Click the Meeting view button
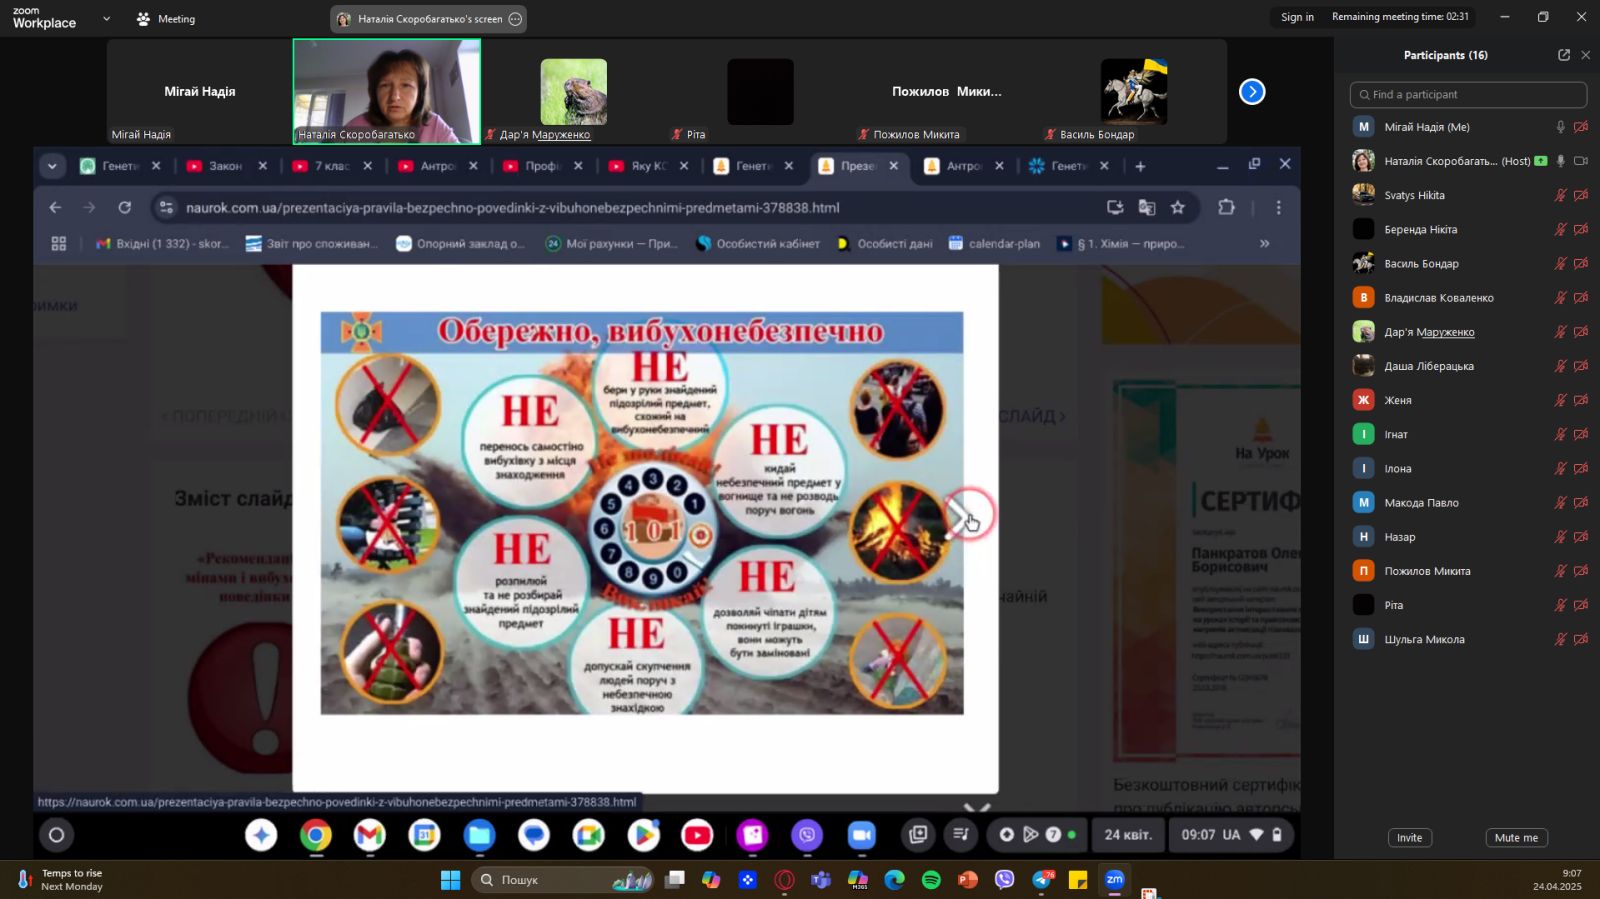The image size is (1600, 899). [166, 19]
